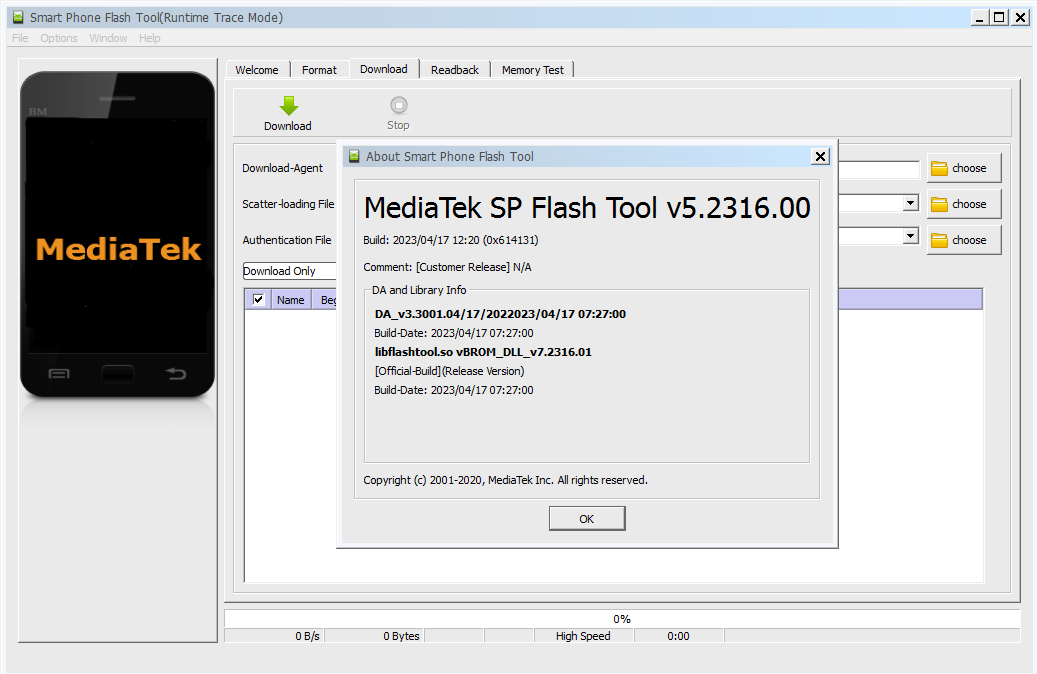Click the Copyright MediaTek Inc. line

505,480
